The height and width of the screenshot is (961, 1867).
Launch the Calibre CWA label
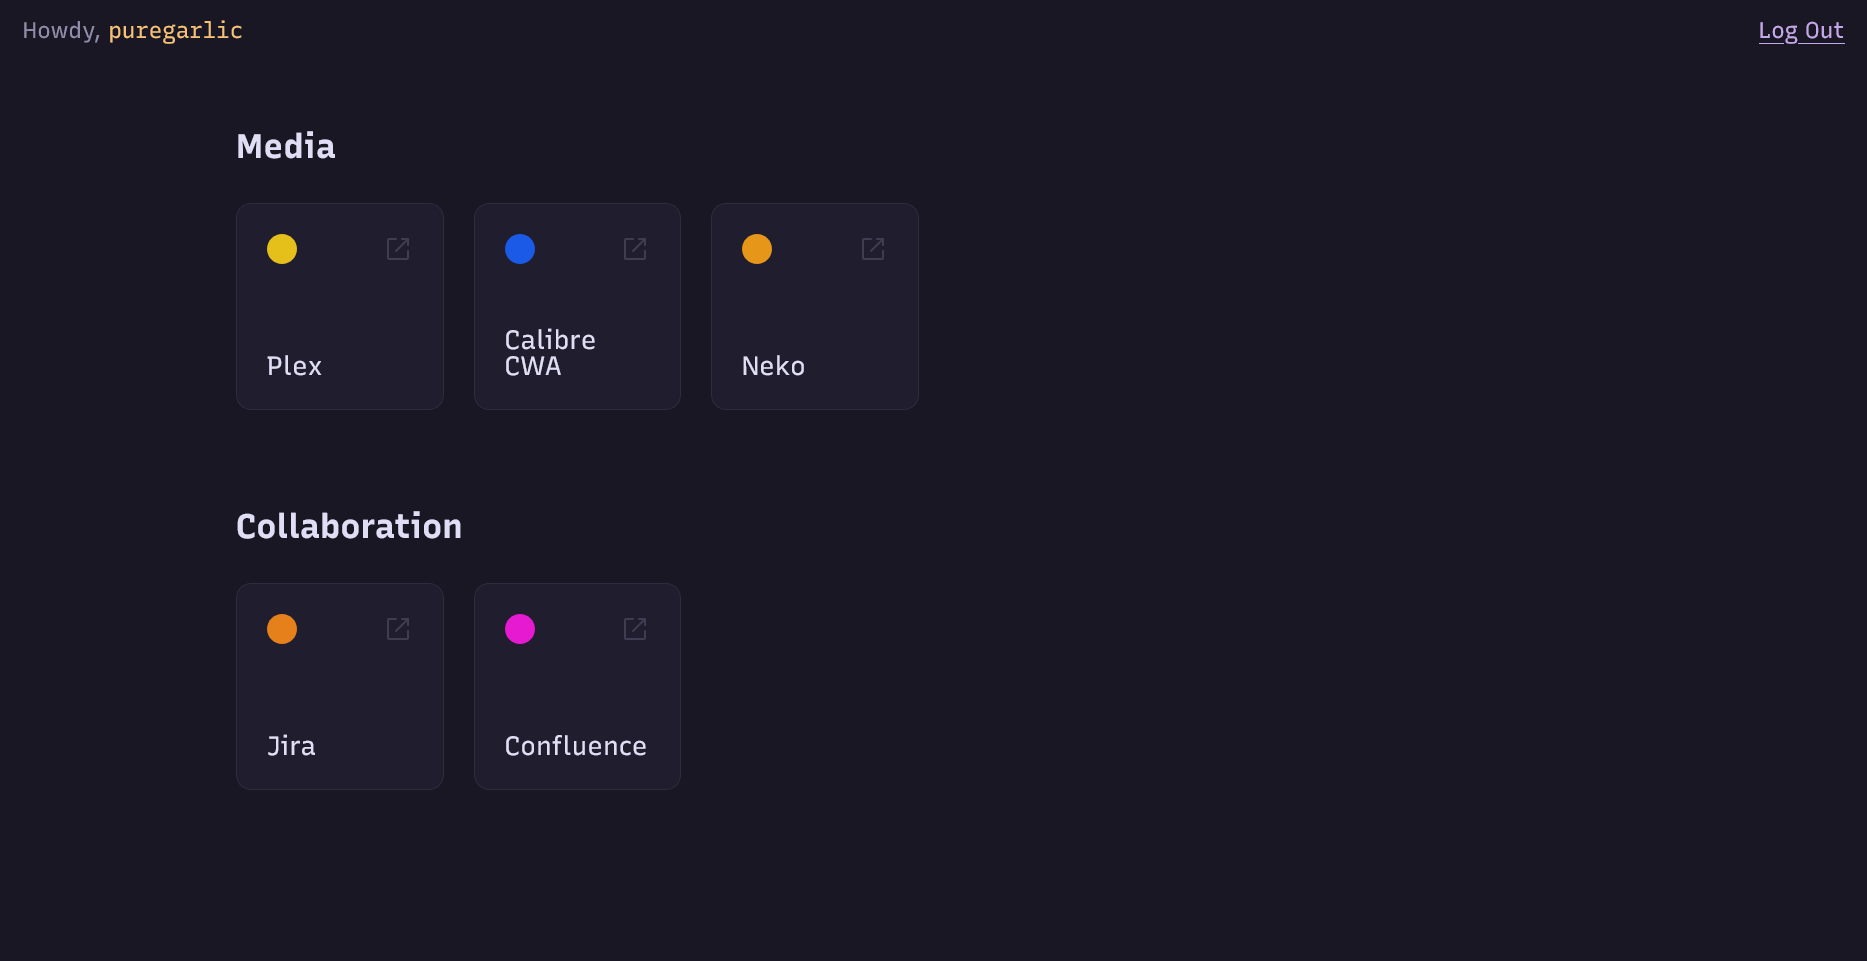[x=550, y=353]
